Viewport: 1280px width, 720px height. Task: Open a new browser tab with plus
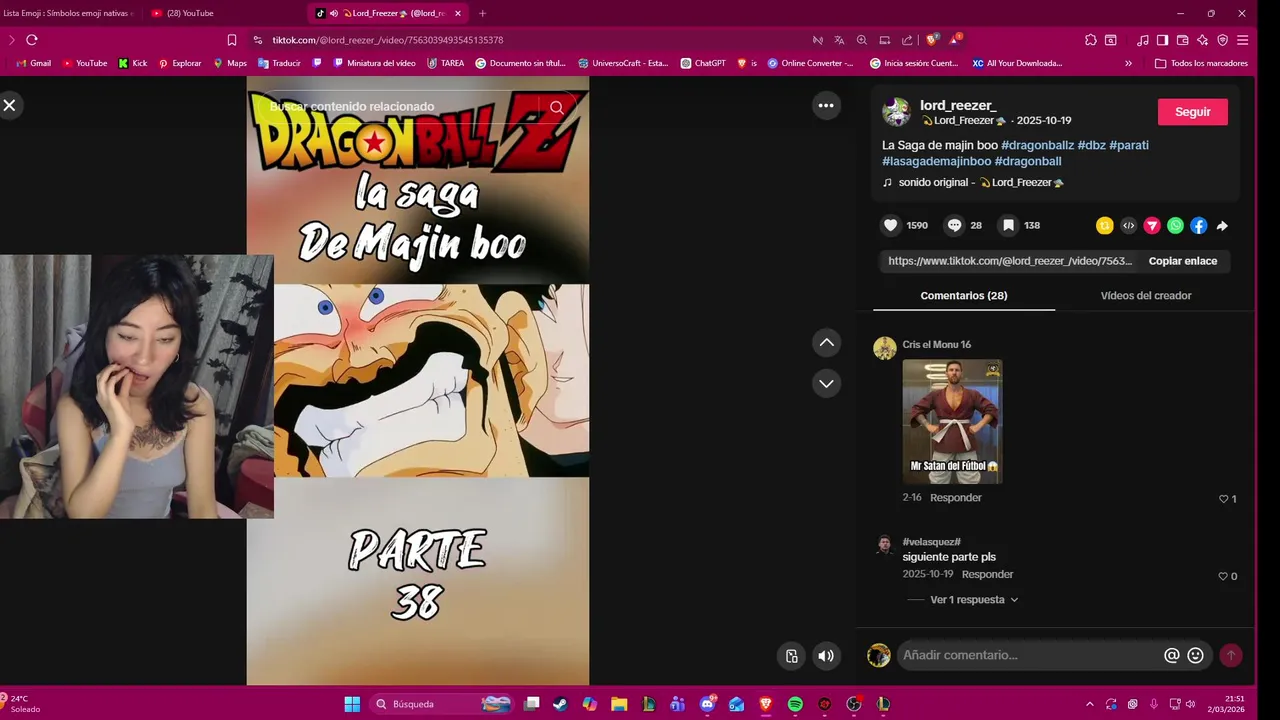coord(482,13)
